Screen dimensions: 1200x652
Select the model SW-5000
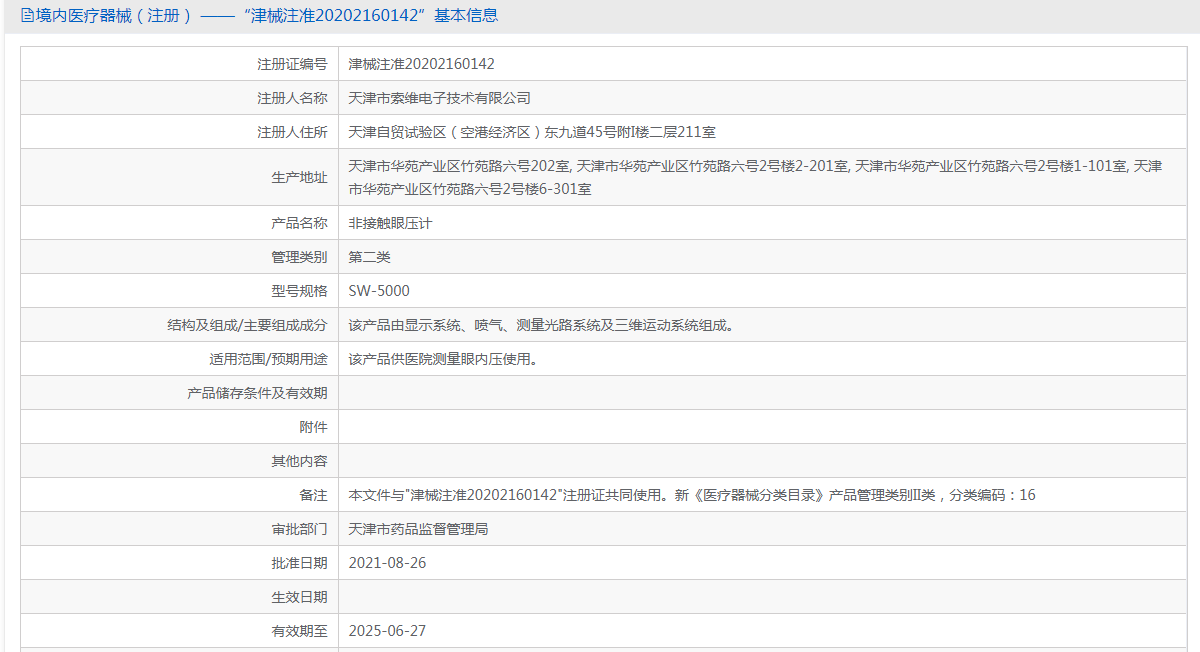click(379, 291)
